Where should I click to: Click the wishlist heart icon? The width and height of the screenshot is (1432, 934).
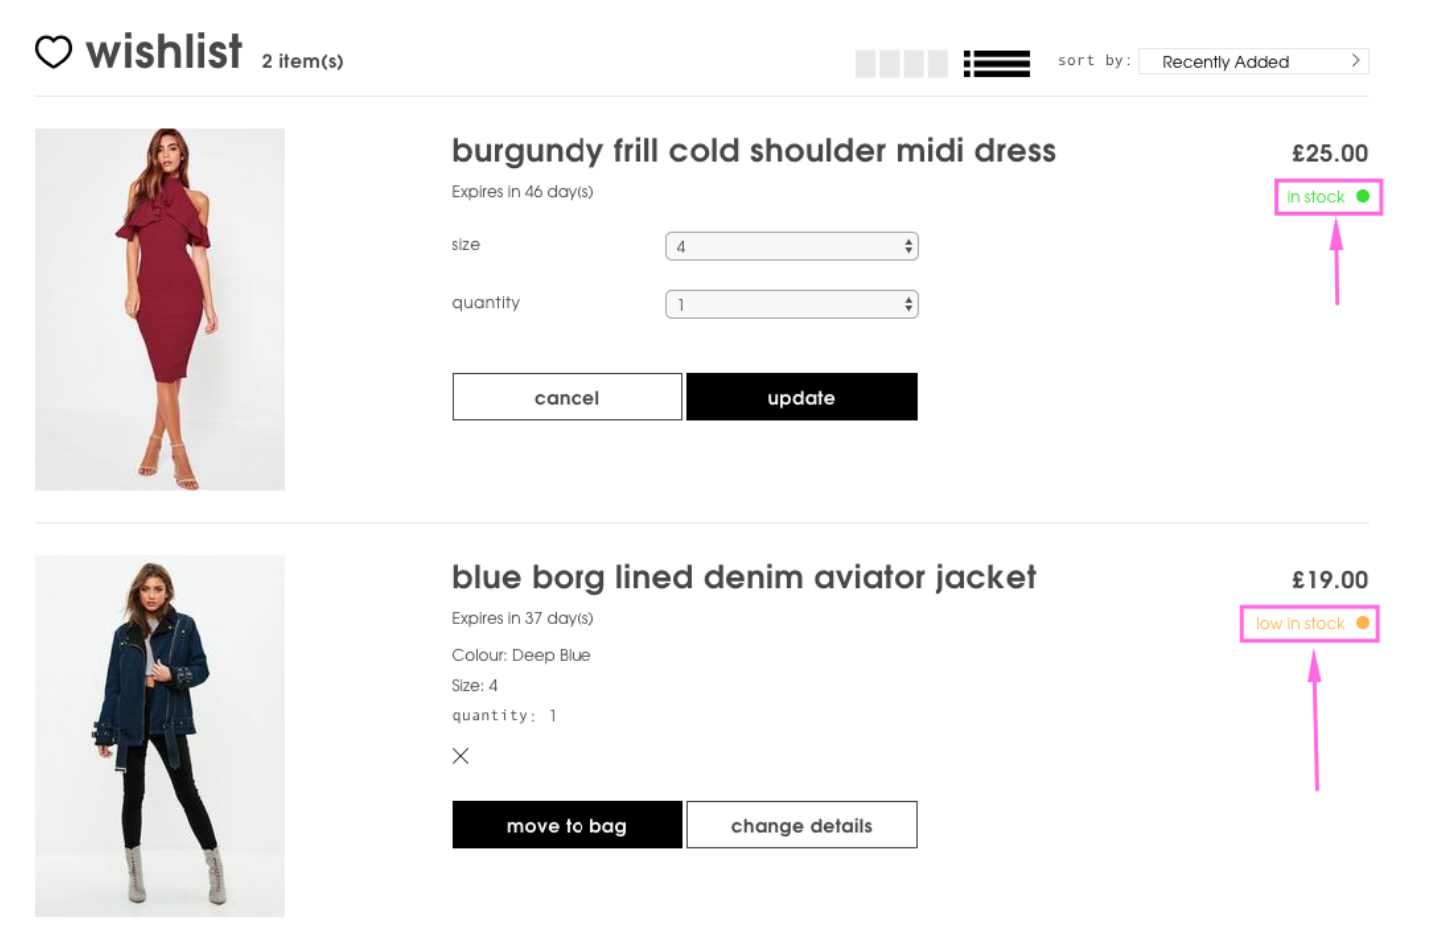coord(54,52)
